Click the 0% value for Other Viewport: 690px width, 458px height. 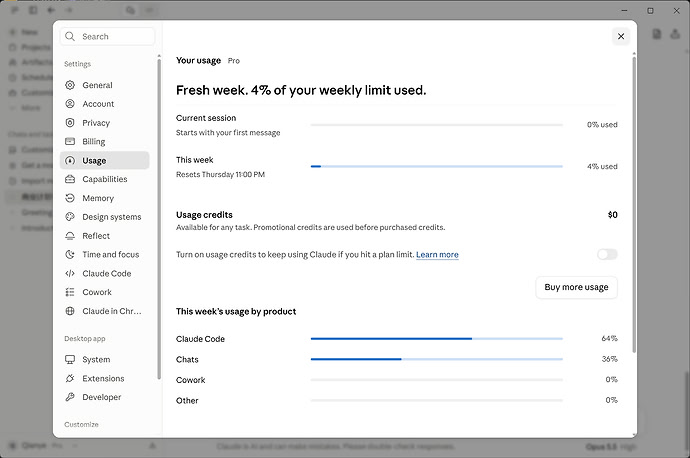(x=611, y=400)
